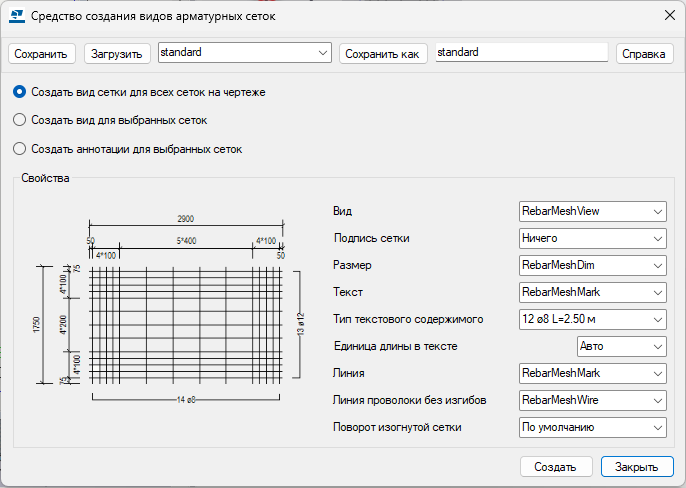
Task: Open the 'Вид' RebarMeshView dropdown
Action: tap(592, 211)
